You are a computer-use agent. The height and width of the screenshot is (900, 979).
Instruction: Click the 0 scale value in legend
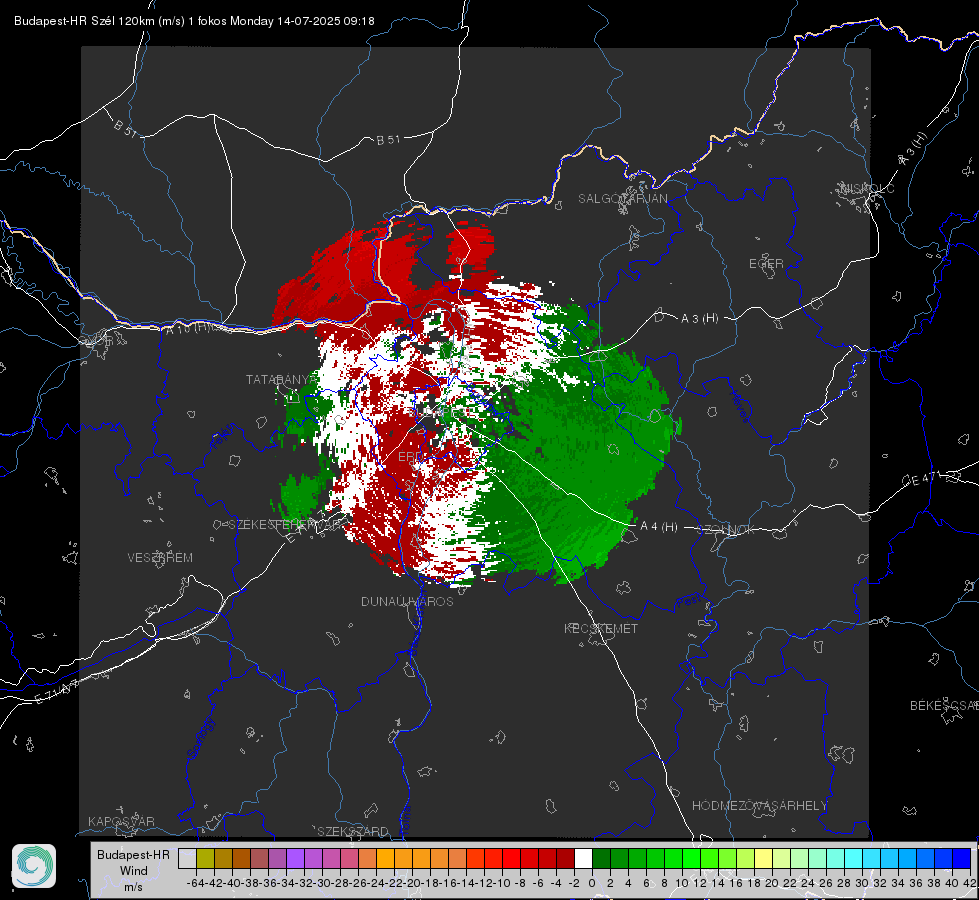(x=592, y=883)
